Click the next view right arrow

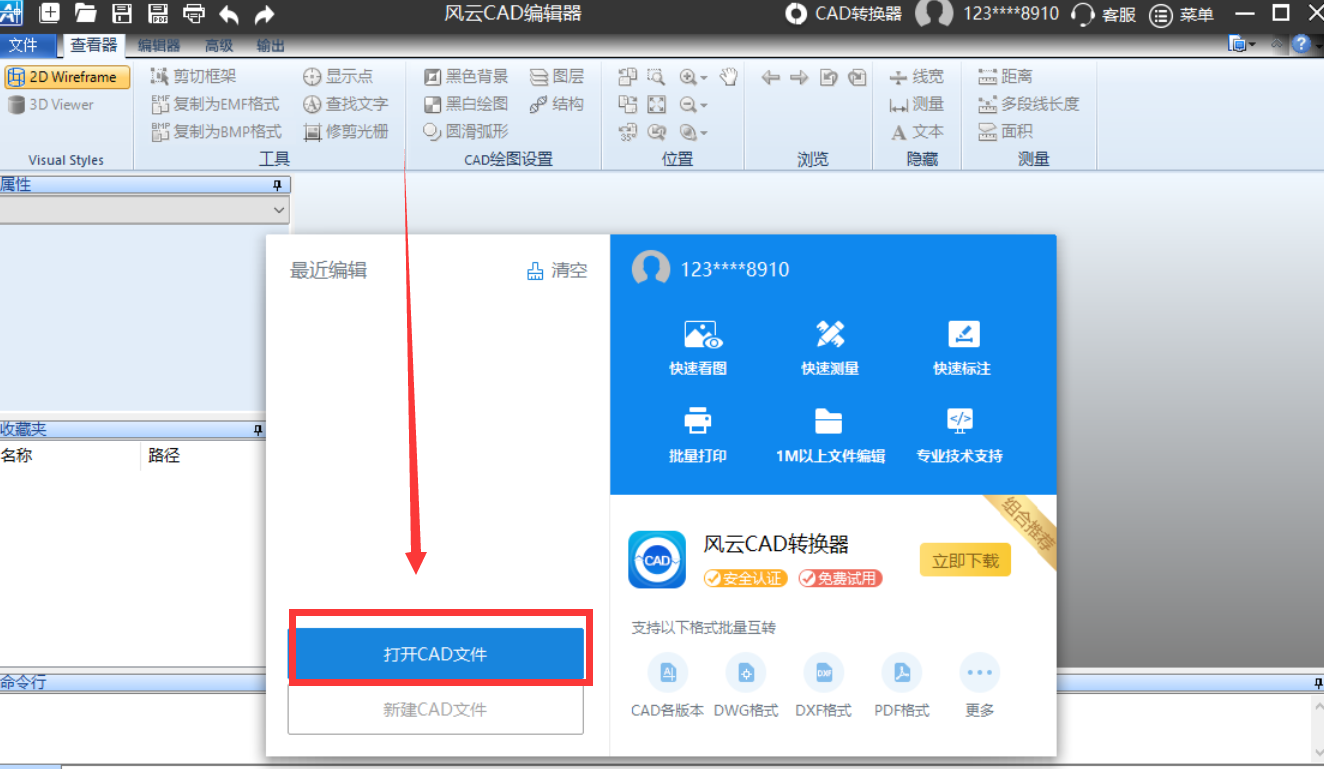[x=799, y=77]
